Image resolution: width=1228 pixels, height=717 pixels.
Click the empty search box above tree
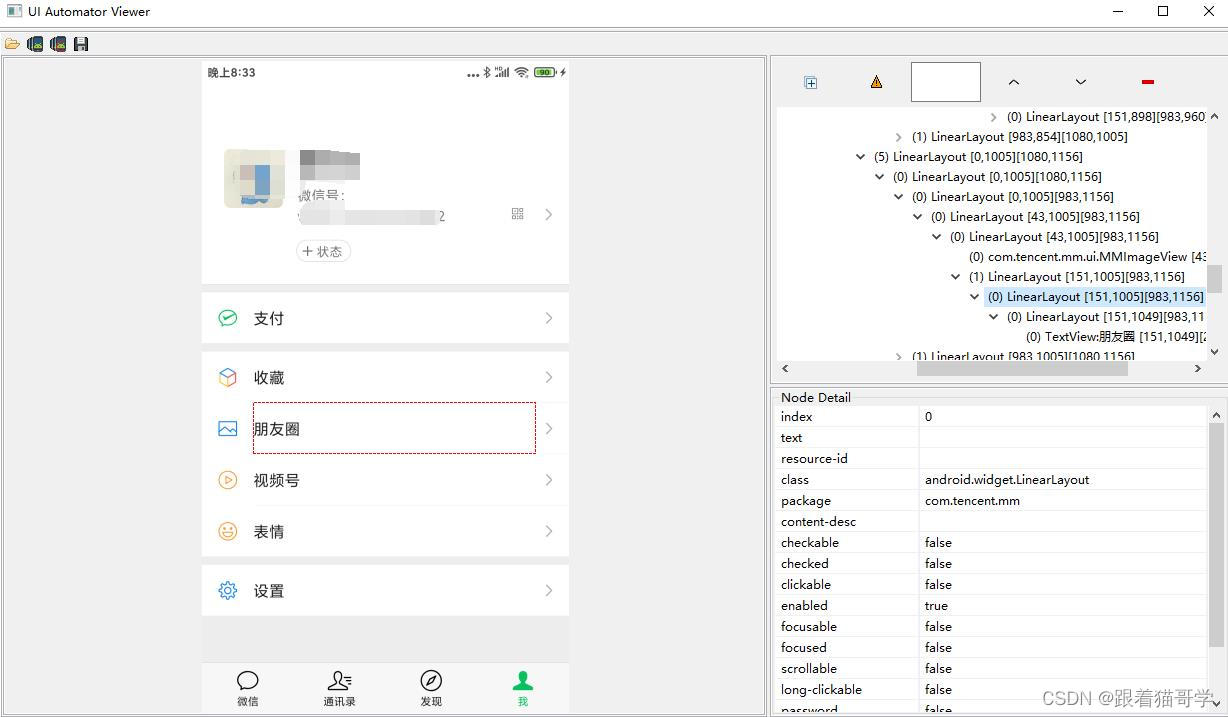[x=945, y=82]
